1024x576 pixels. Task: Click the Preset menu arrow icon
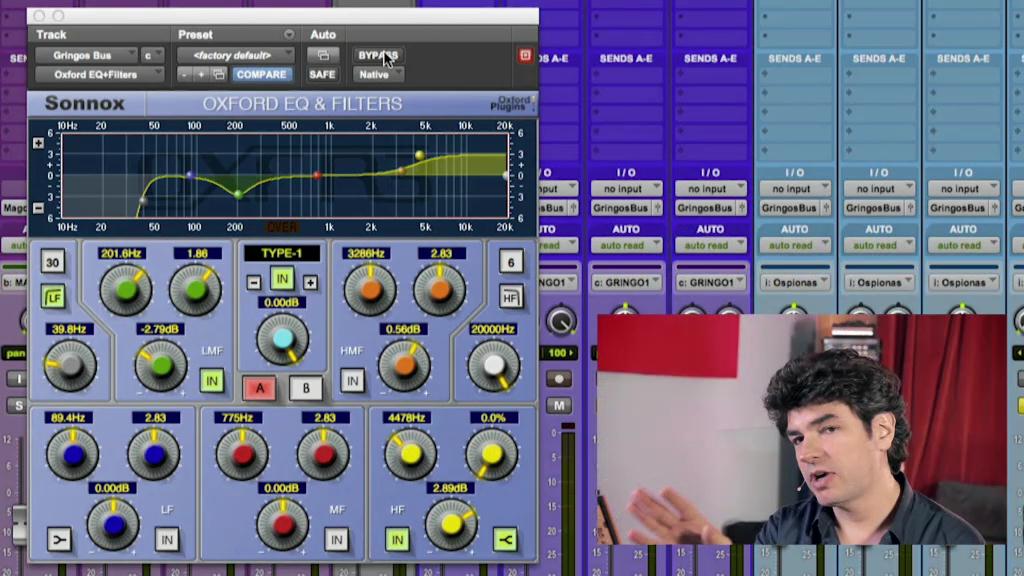[289, 35]
